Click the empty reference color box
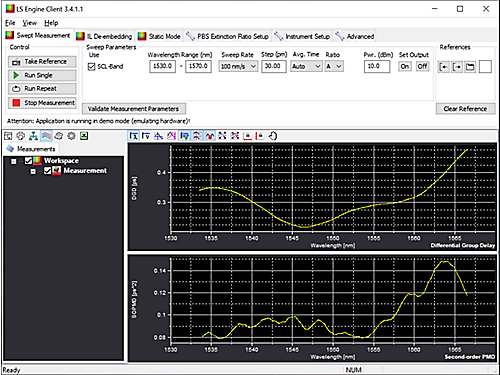Viewport: 500px width, 375px height. click(x=485, y=67)
